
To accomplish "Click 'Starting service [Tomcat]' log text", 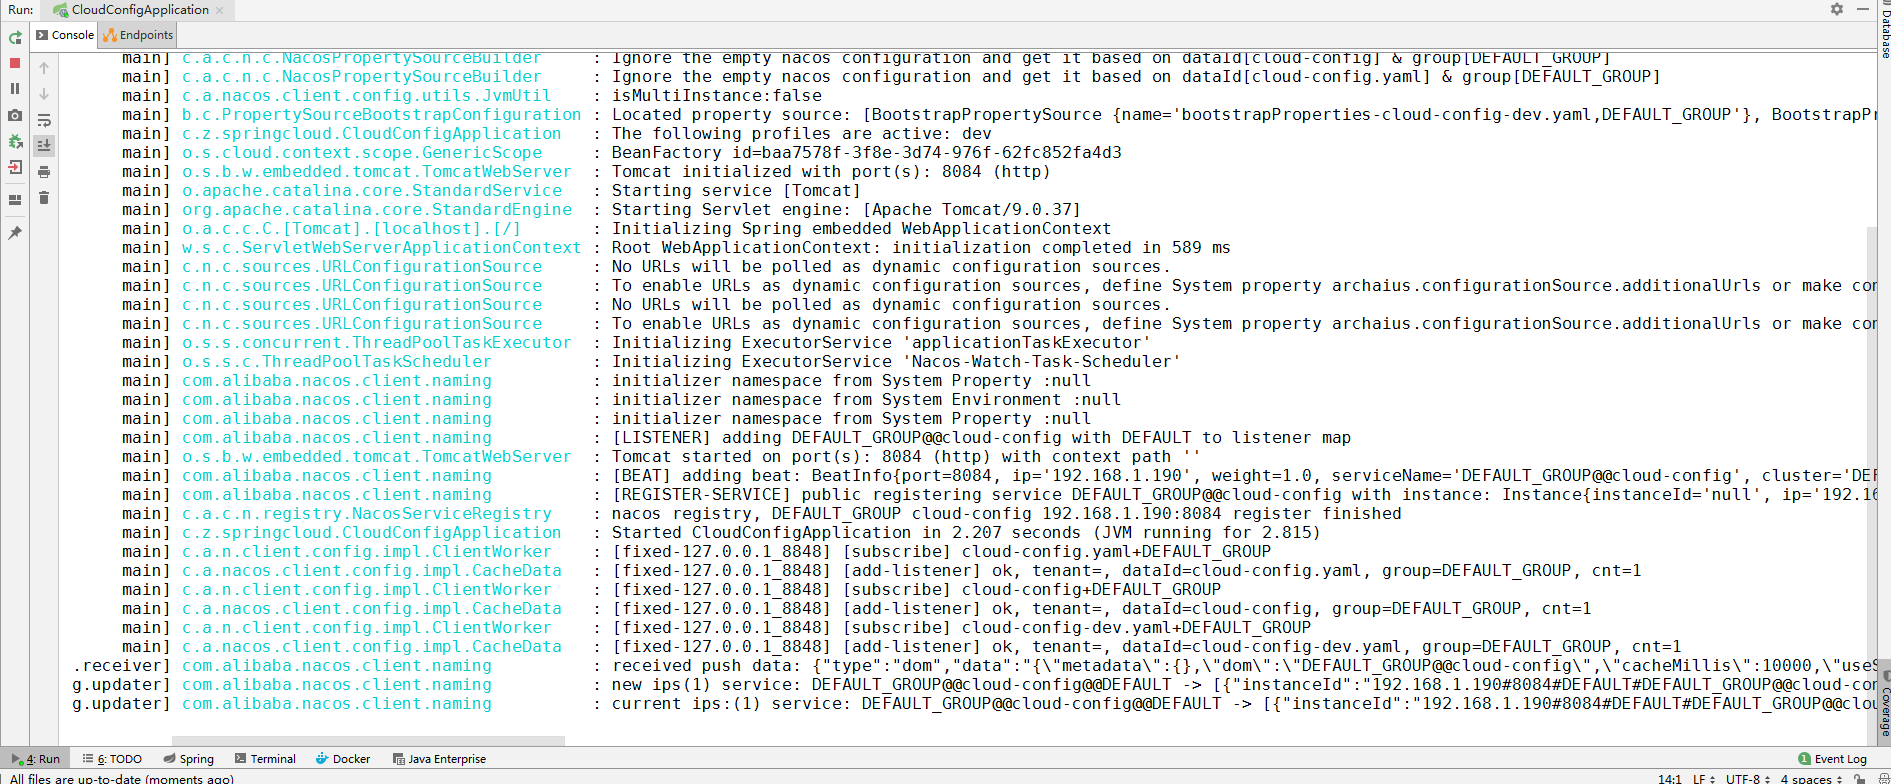I will (x=736, y=191).
